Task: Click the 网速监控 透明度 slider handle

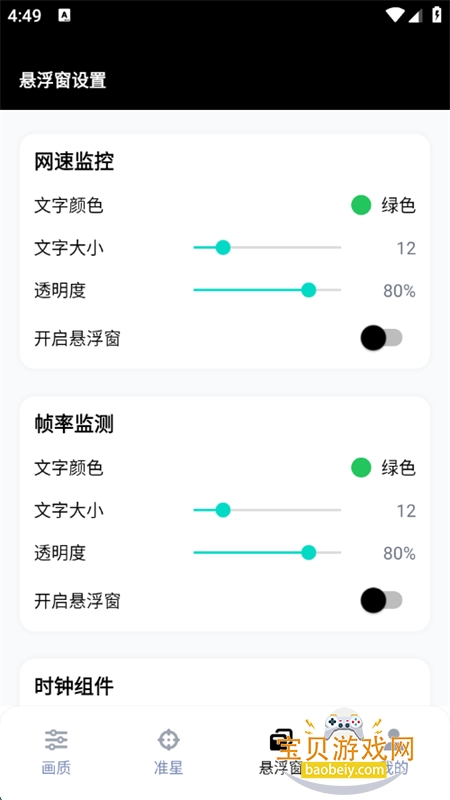Action: [x=309, y=290]
